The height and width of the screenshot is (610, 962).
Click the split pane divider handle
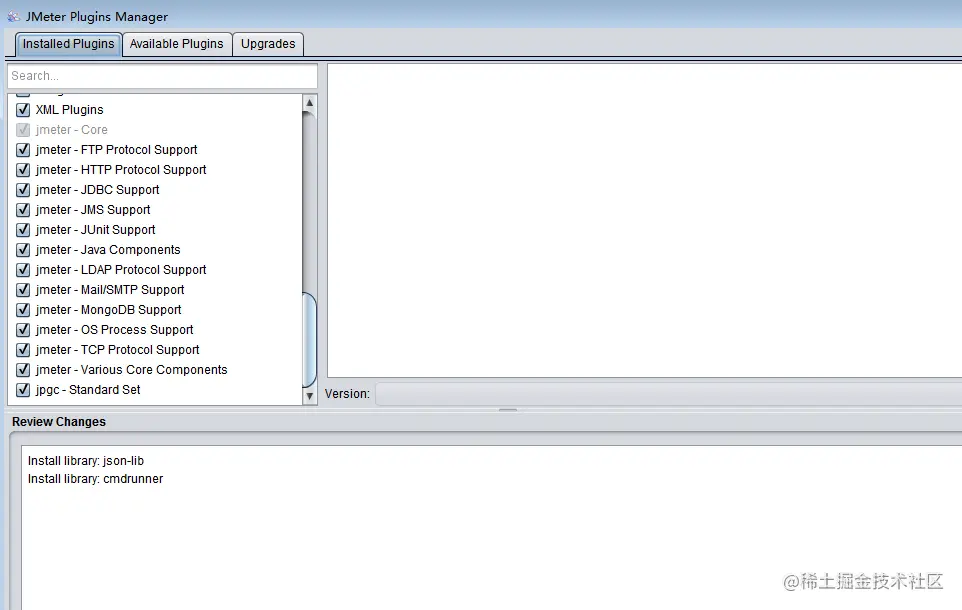507,409
